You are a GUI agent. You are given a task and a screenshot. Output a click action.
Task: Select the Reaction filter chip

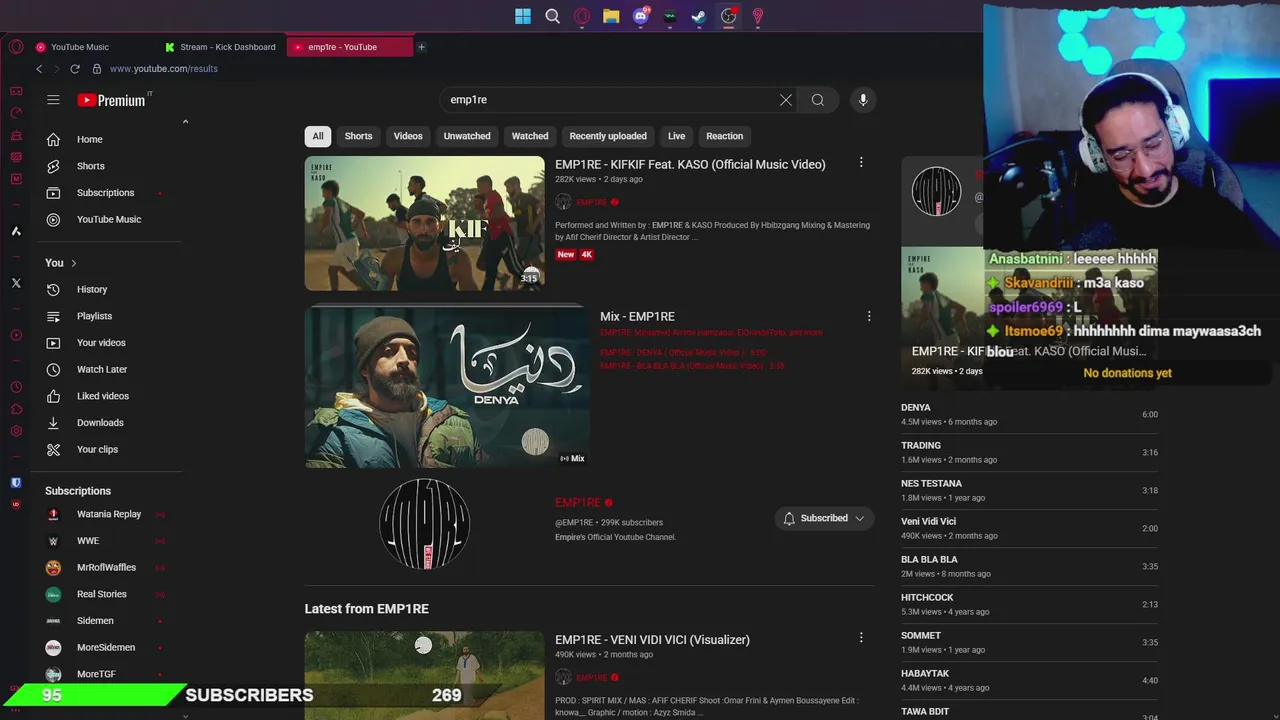pyautogui.click(x=725, y=136)
